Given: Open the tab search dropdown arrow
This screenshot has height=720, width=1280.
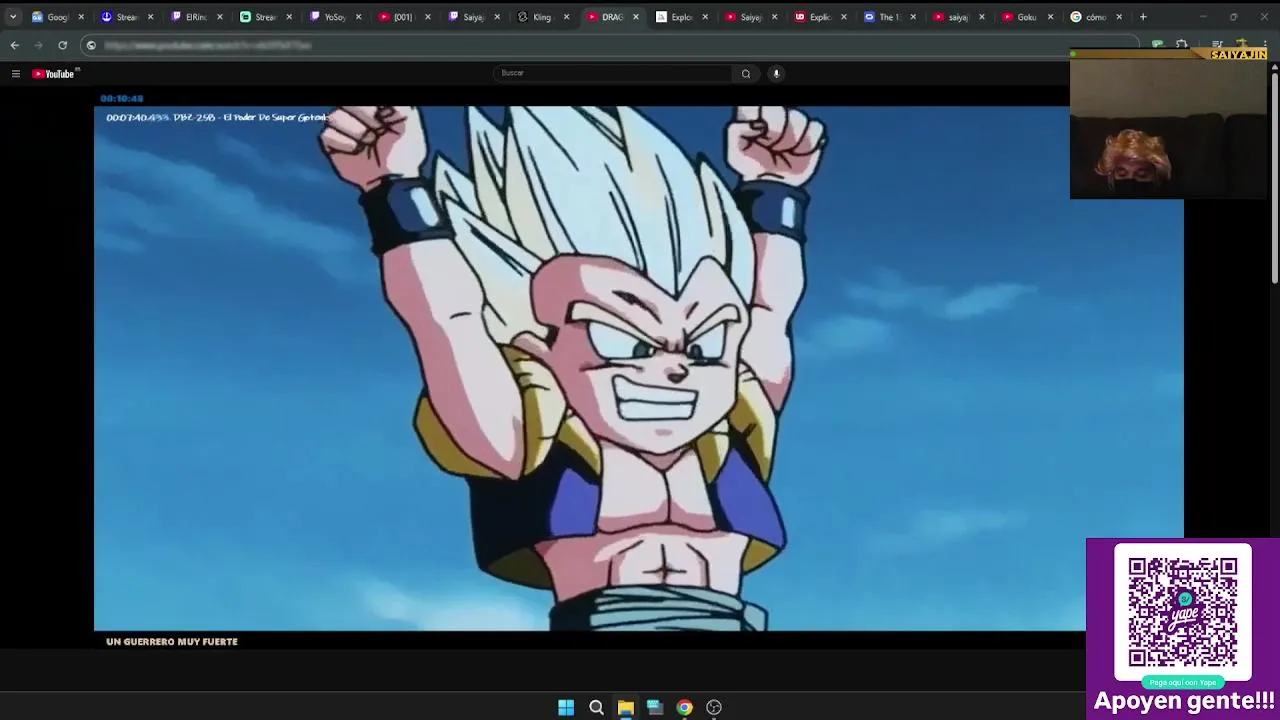Looking at the screenshot, I should tap(13, 17).
